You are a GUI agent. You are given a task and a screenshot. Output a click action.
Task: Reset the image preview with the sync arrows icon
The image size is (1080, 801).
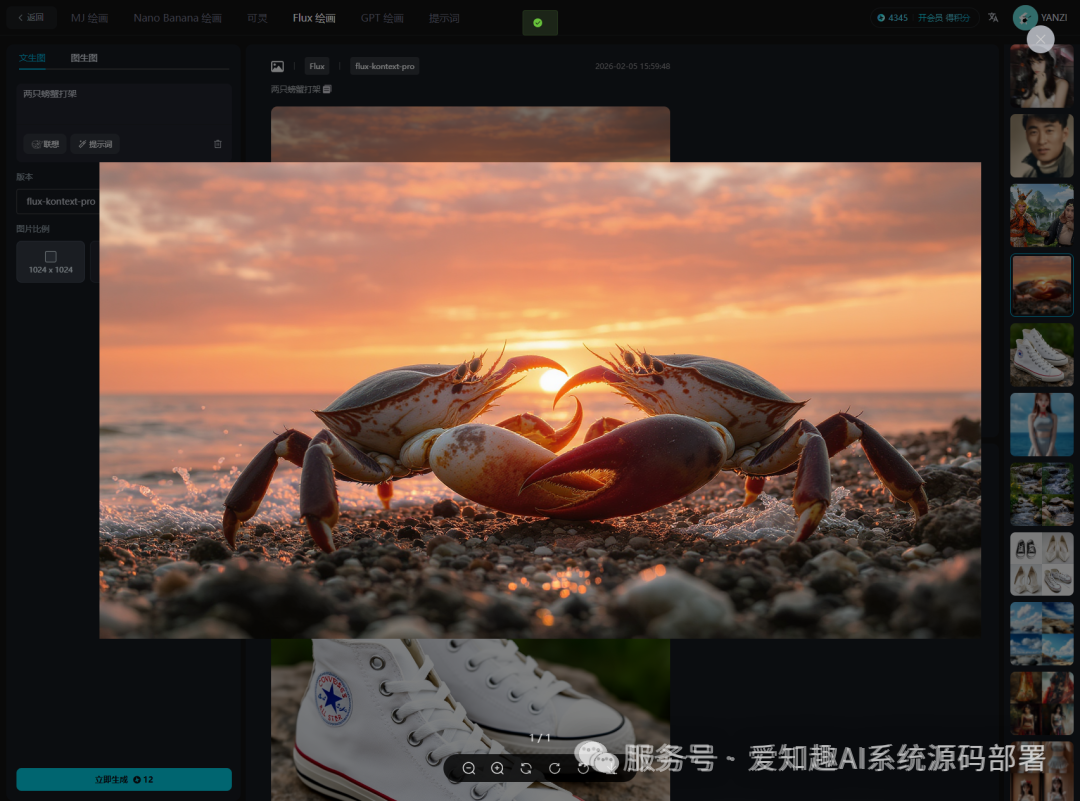coord(526,768)
